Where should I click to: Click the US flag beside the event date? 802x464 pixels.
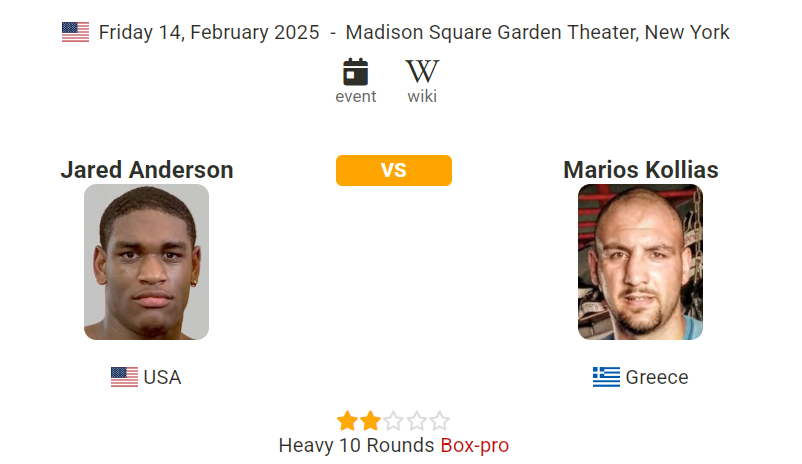76,32
